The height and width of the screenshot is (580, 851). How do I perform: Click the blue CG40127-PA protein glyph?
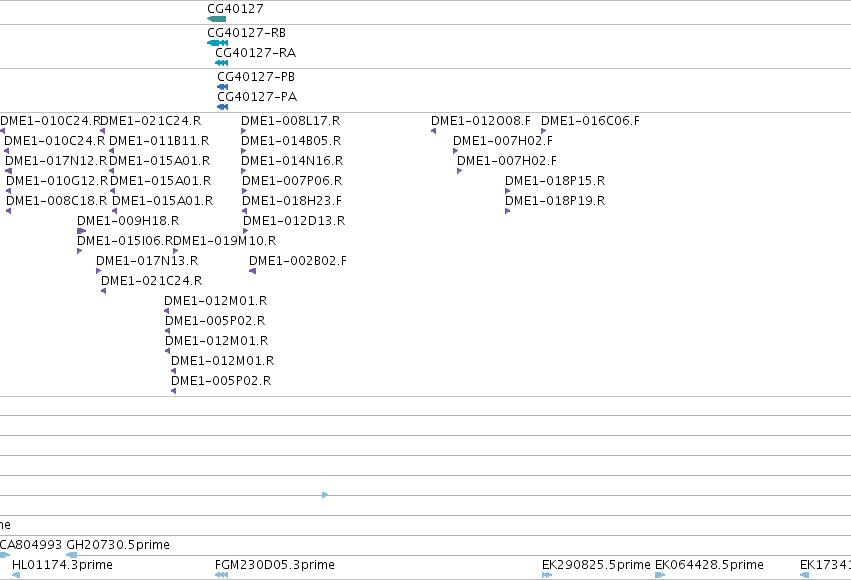(x=223, y=107)
